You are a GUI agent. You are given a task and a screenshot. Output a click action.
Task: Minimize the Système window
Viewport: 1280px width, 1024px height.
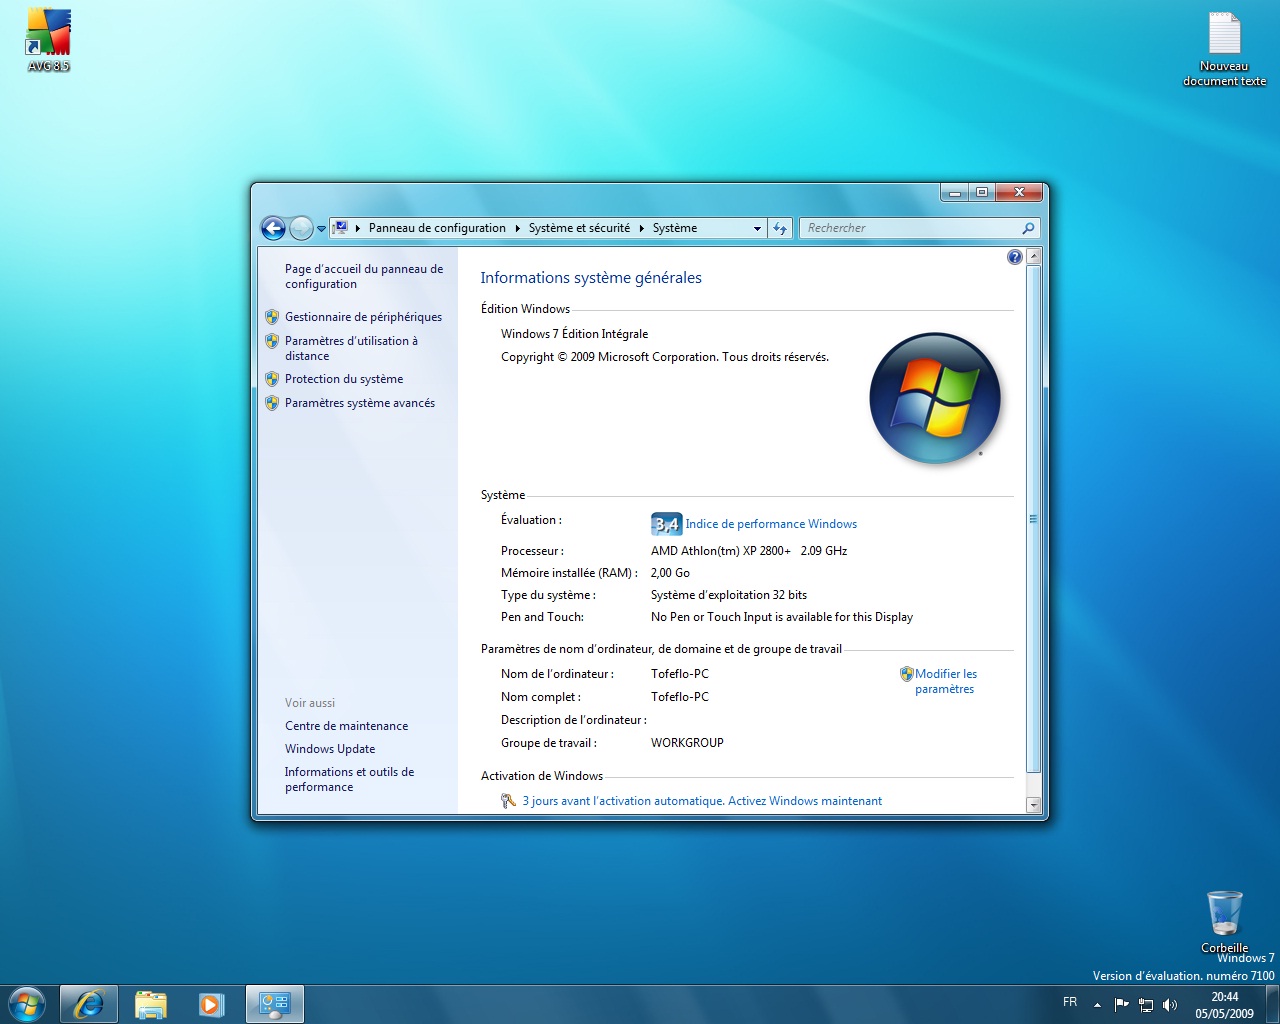point(955,192)
